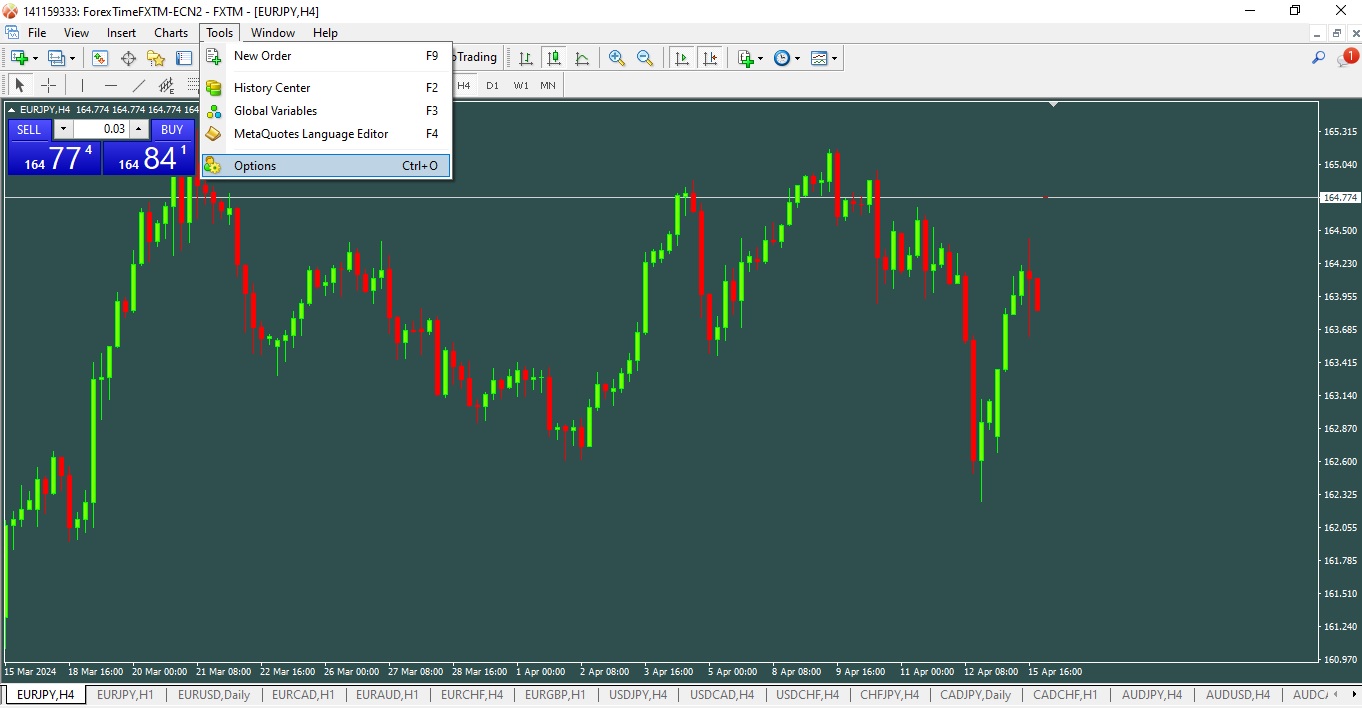Screen dimensions: 1362x708
Task: Select the Zoom In magnifier icon
Action: 617,57
